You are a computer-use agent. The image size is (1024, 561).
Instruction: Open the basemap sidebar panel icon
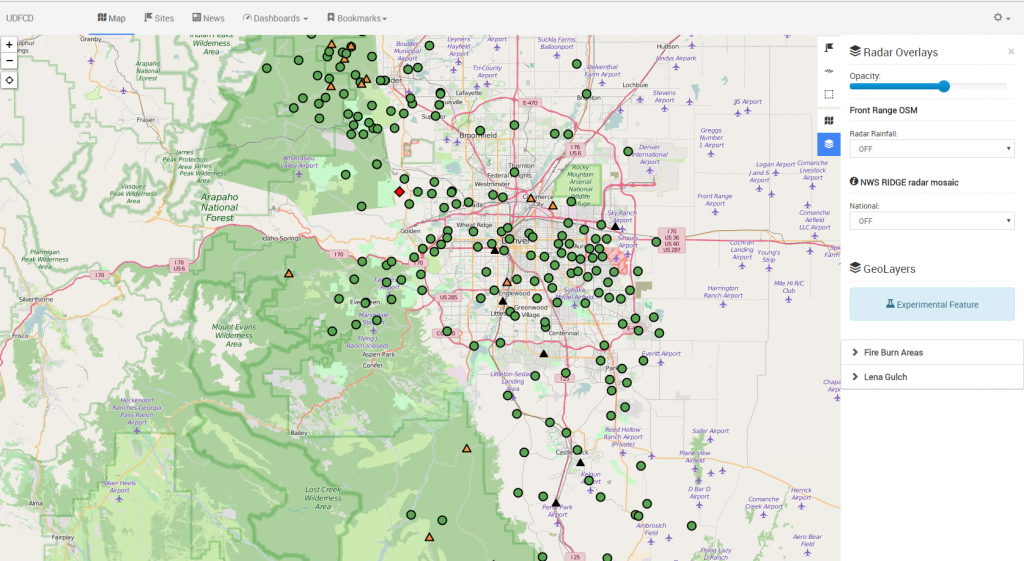(829, 120)
